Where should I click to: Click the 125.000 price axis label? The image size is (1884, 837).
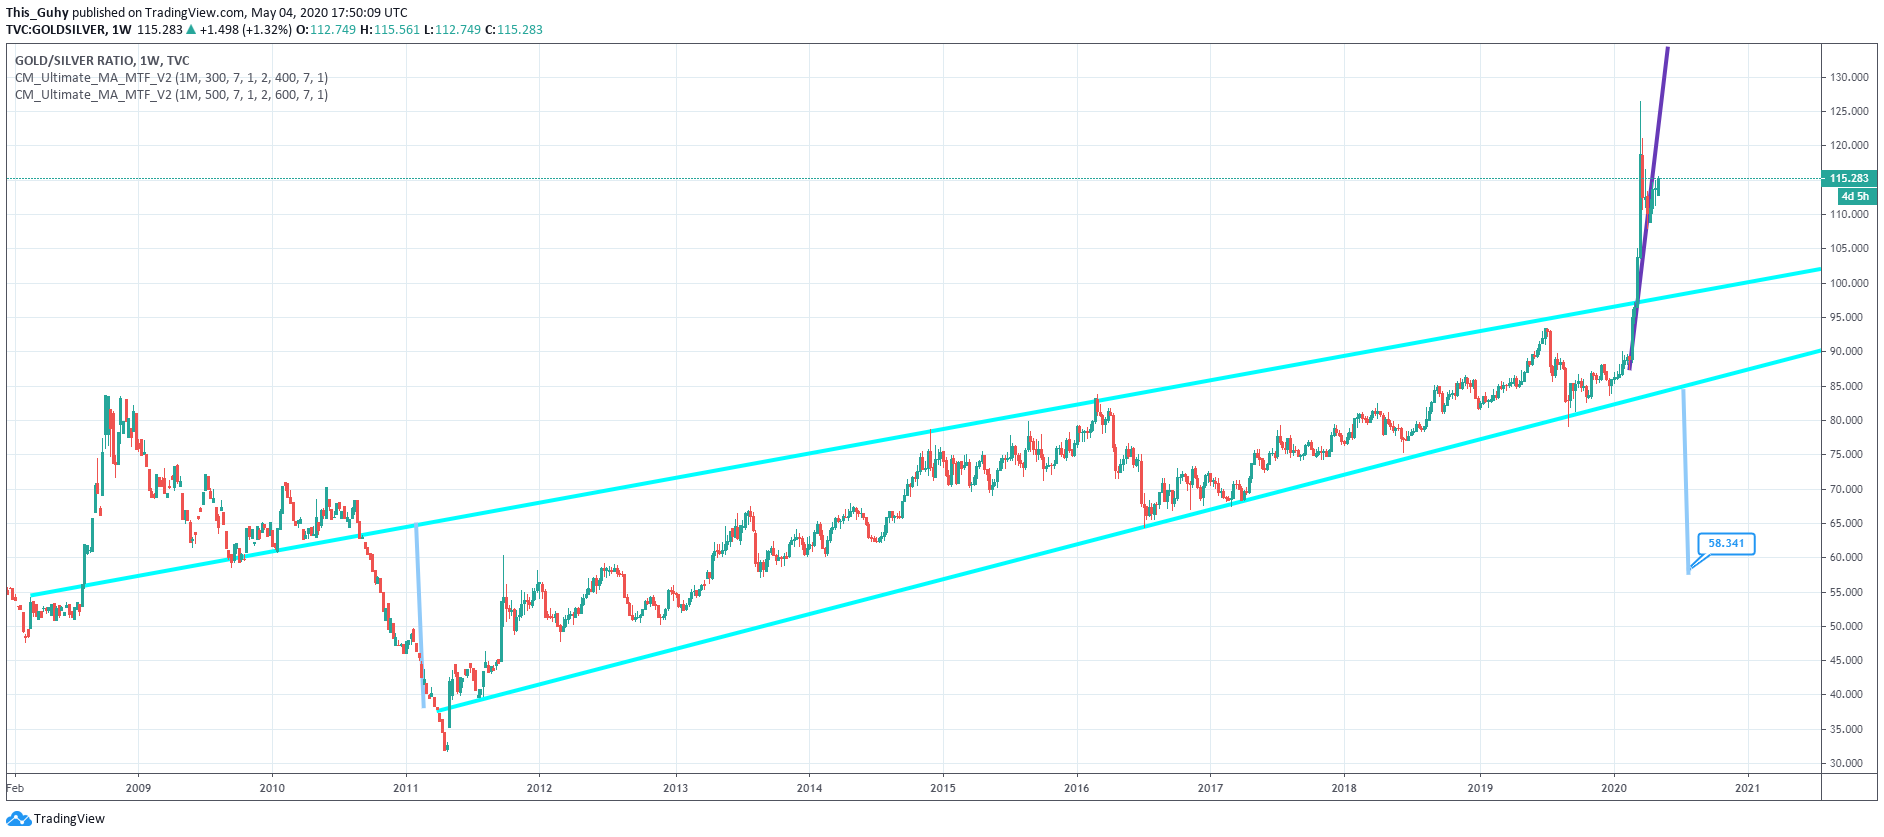coord(1849,111)
